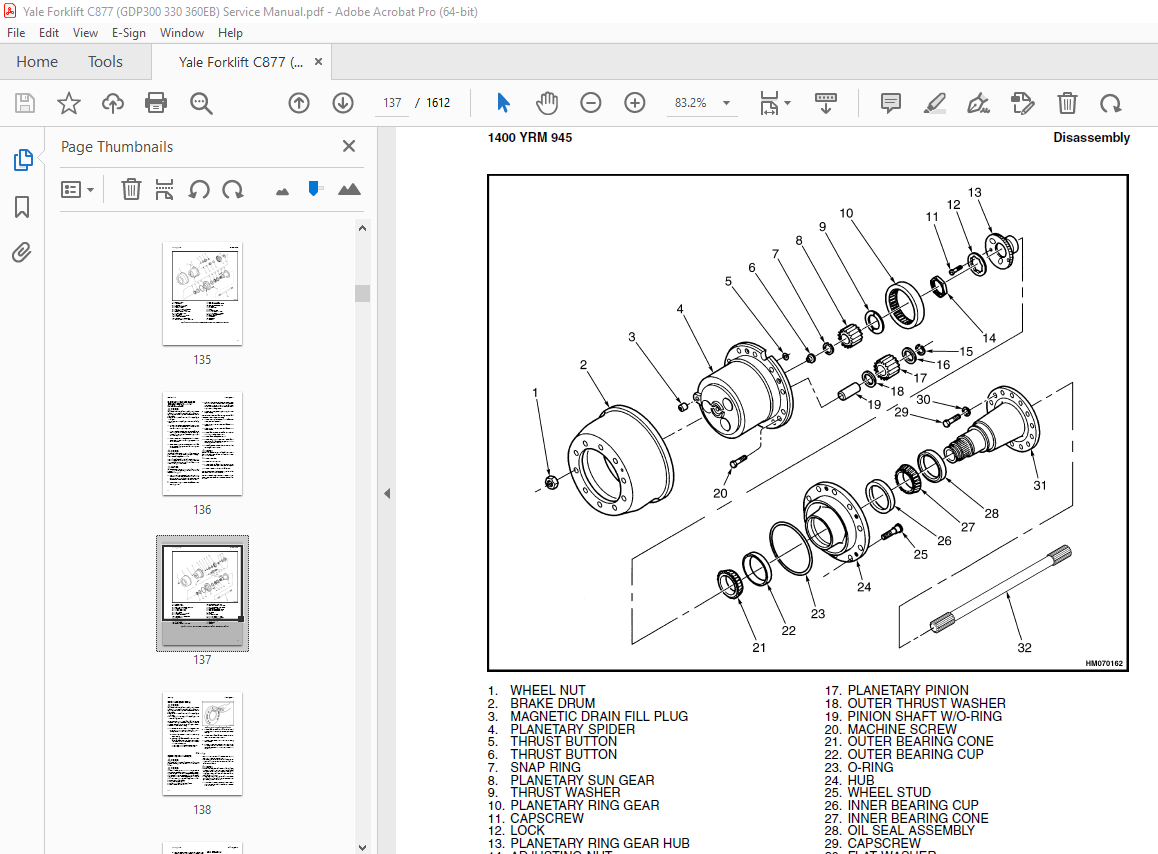The height and width of the screenshot is (854, 1158).
Task: Click 'MAGNETIC DRAIN FILL PLUG' text
Action: click(599, 716)
